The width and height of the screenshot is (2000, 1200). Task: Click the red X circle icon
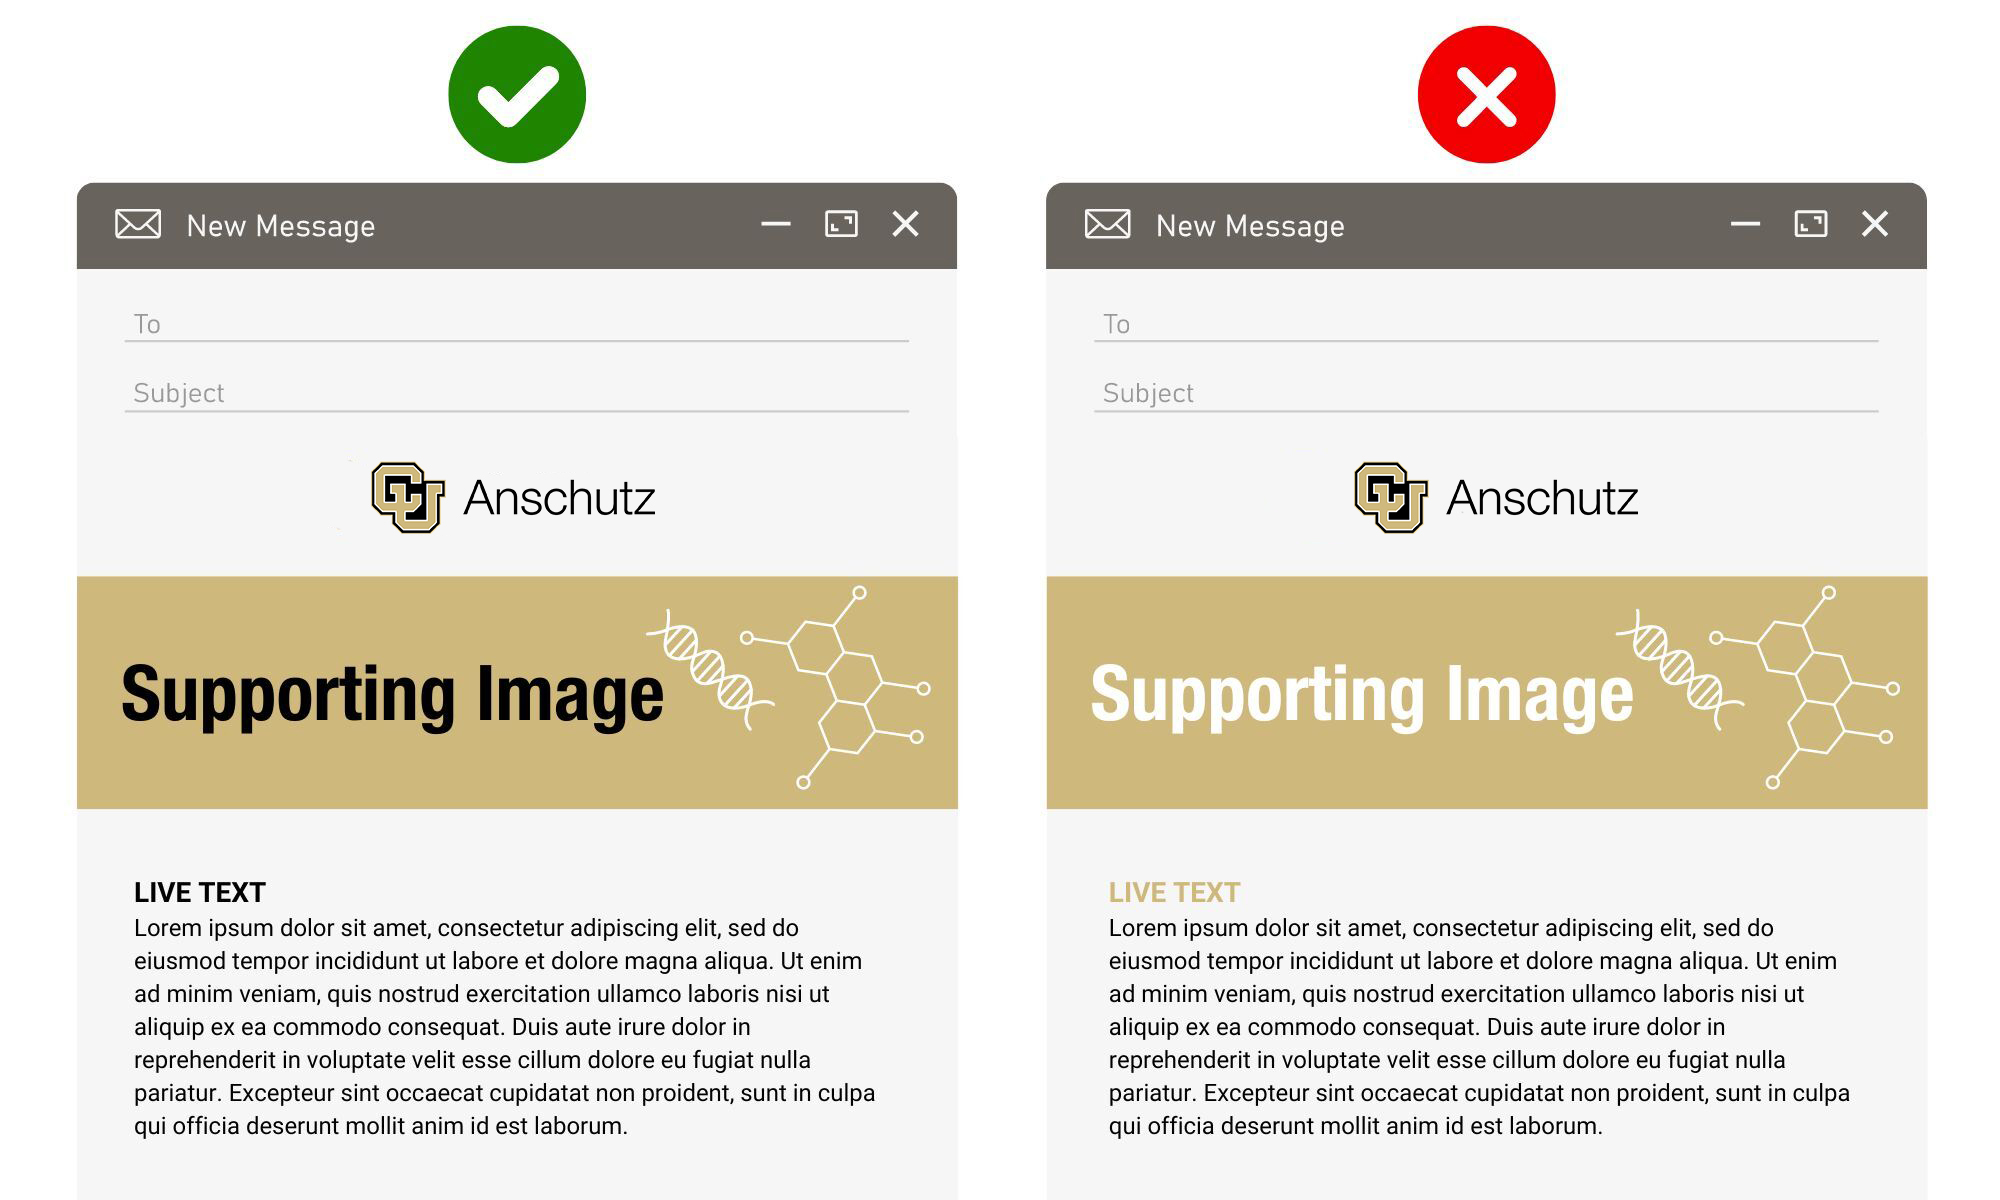[1487, 95]
